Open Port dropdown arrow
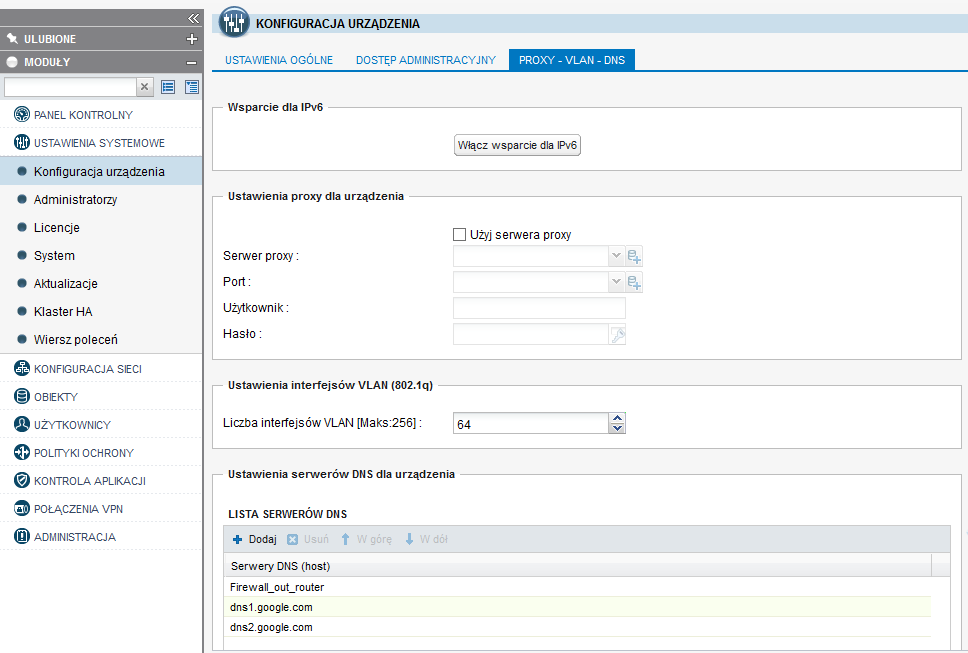 click(615, 281)
